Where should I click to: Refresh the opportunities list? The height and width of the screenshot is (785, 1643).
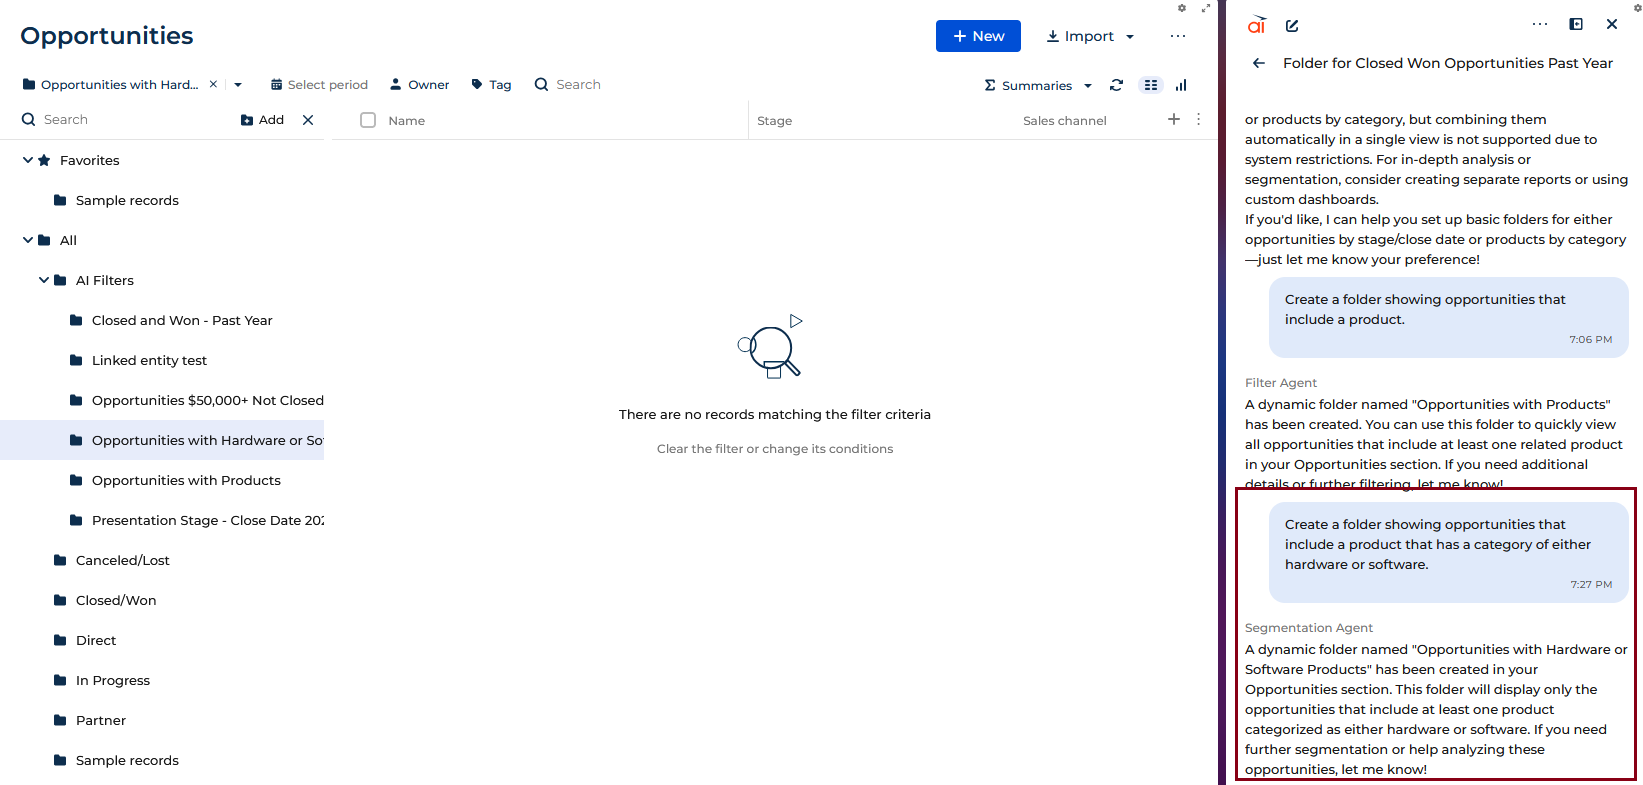pos(1117,85)
